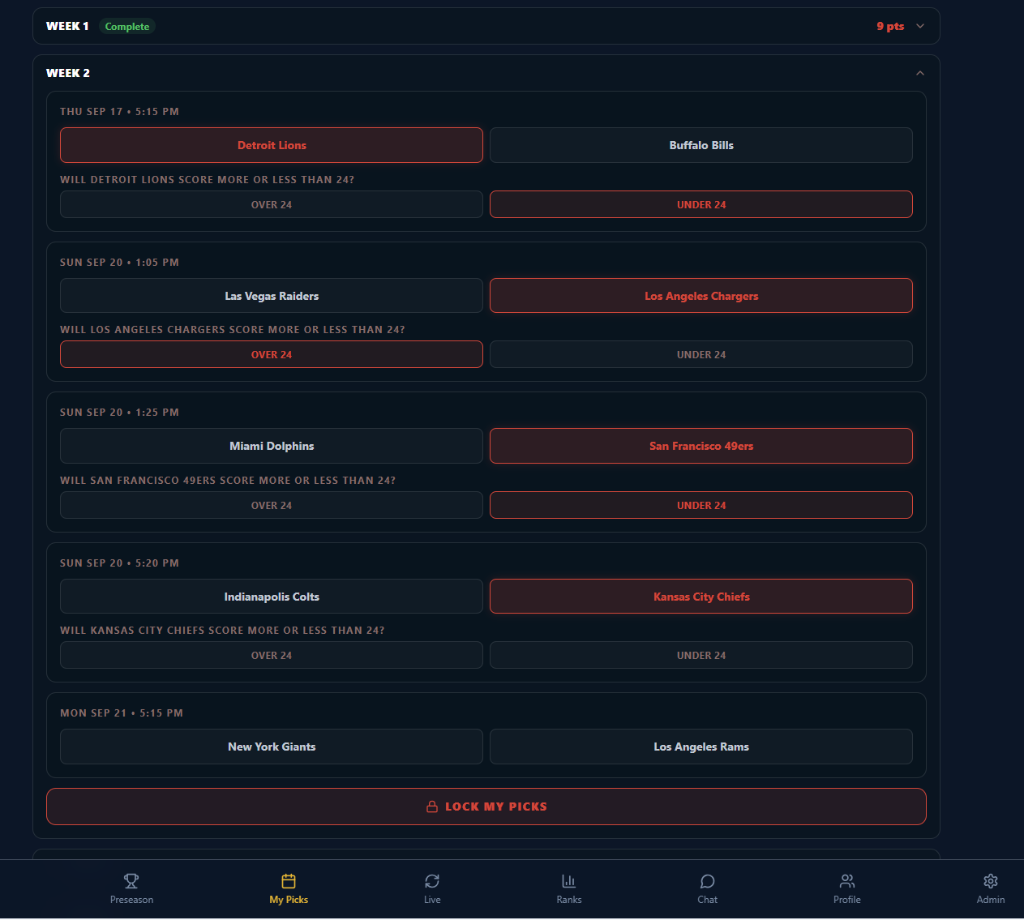Open the Live refresh icon
Image resolution: width=1024 pixels, height=920 pixels.
pyautogui.click(x=432, y=881)
